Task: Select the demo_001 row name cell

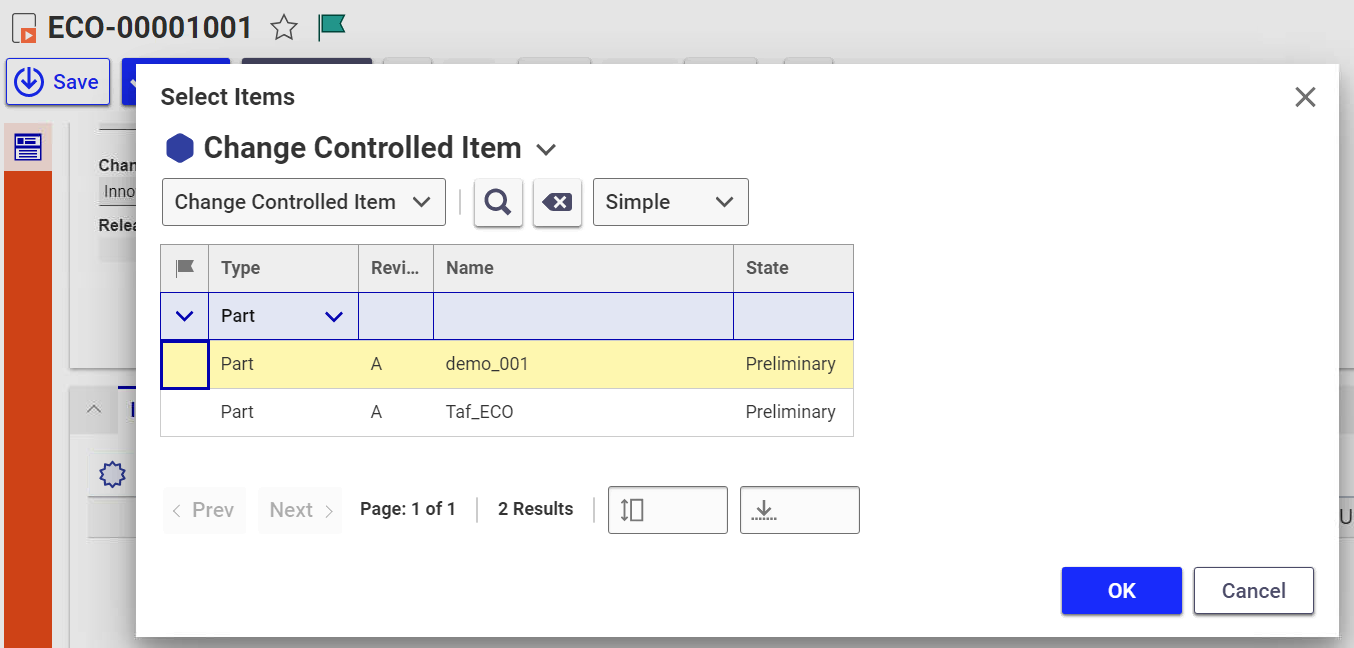Action: point(584,364)
